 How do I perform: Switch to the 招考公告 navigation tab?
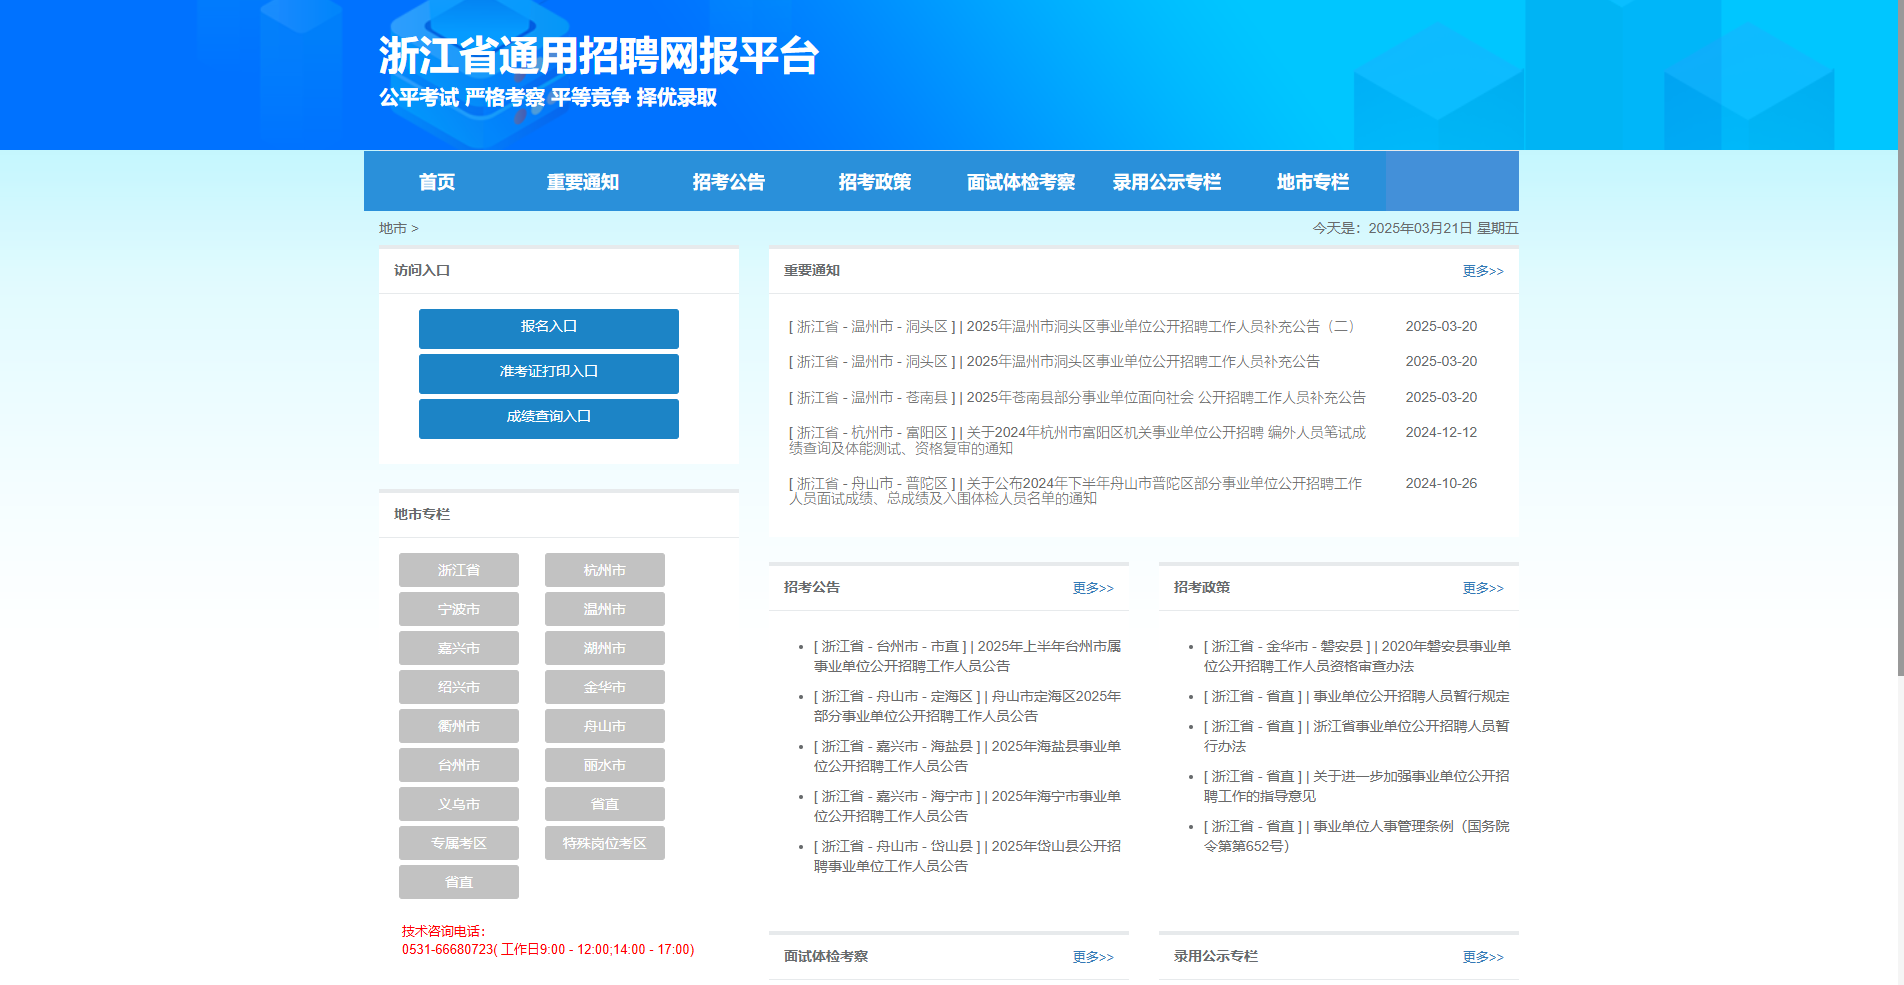pos(728,181)
